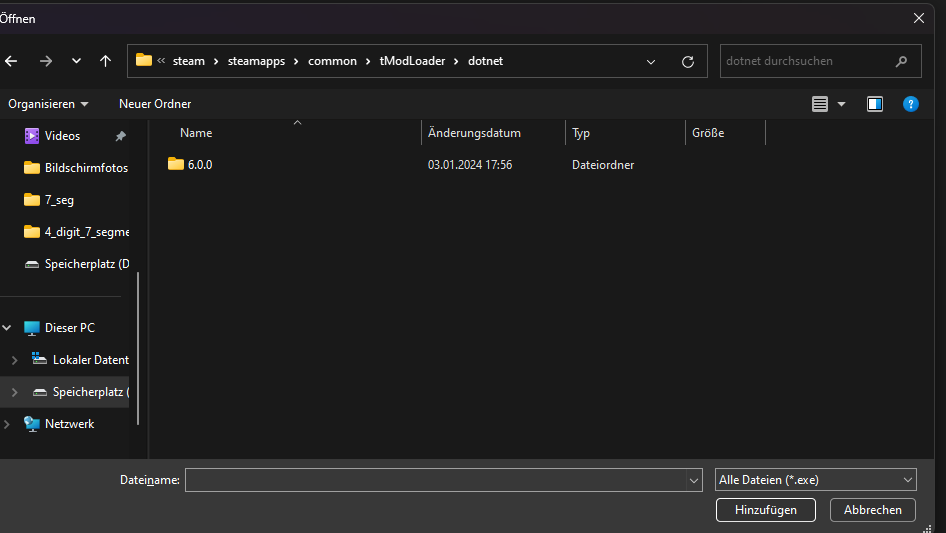Click the Dateiordner type cell

603,165
